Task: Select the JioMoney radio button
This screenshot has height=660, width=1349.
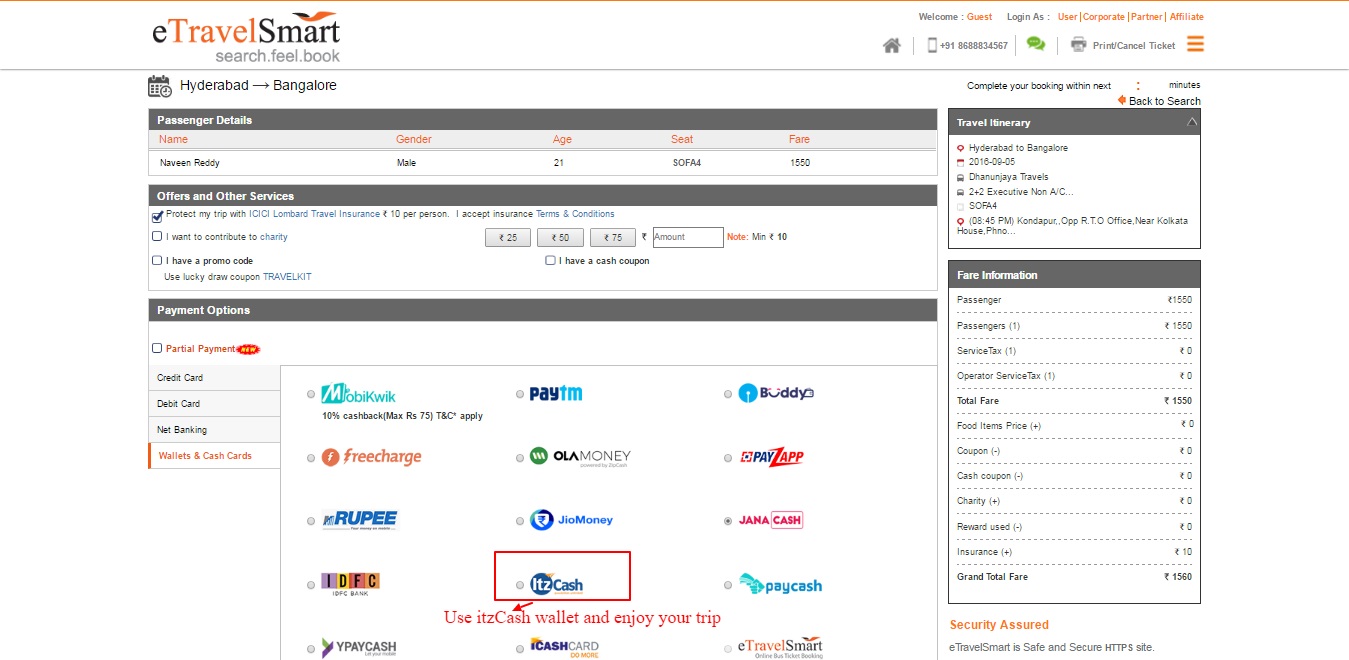Action: click(x=520, y=521)
